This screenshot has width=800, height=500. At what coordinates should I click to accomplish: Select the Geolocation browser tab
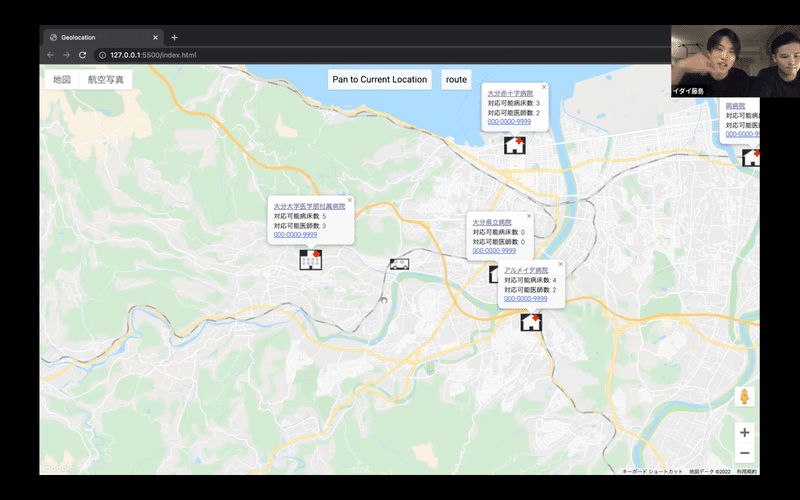click(x=103, y=37)
